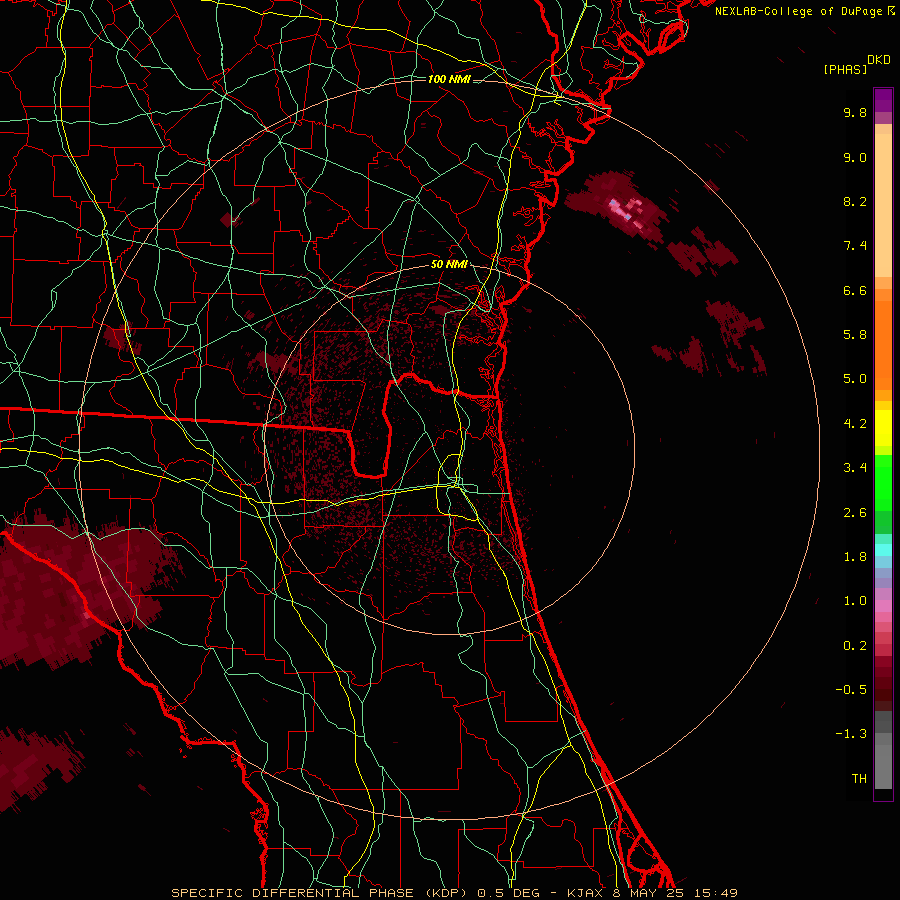
Task: Click the 0.2 legend value
Action: click(855, 646)
